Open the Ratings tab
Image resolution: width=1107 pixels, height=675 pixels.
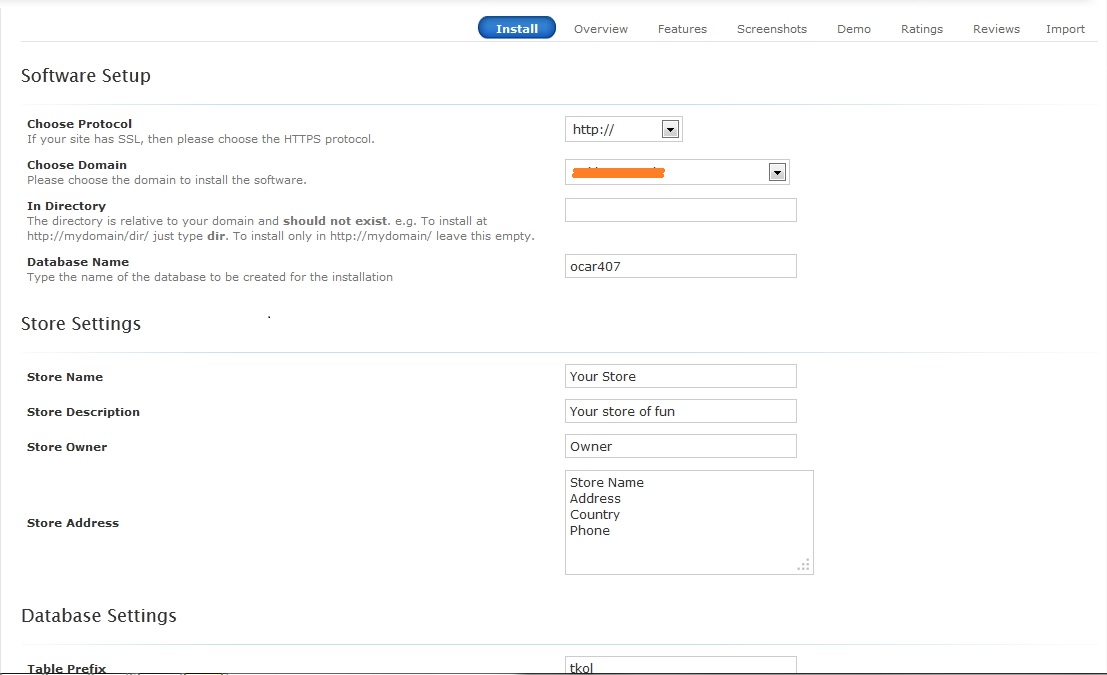click(921, 29)
